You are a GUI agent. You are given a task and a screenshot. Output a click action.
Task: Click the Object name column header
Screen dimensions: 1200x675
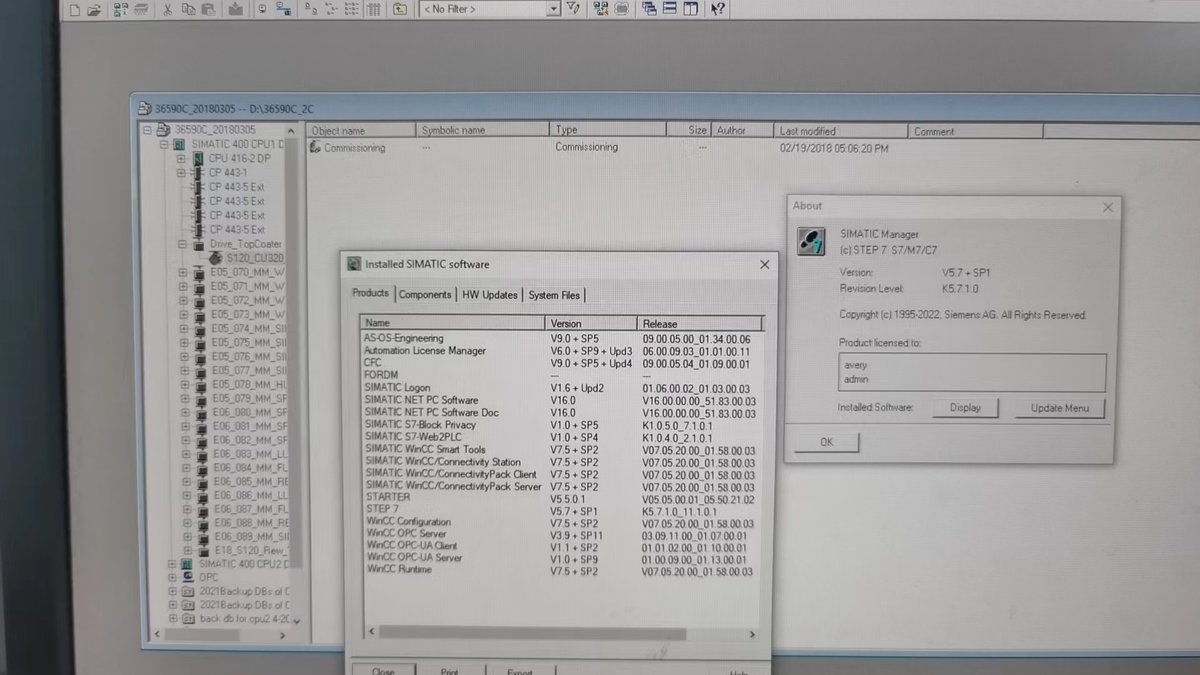coord(361,131)
